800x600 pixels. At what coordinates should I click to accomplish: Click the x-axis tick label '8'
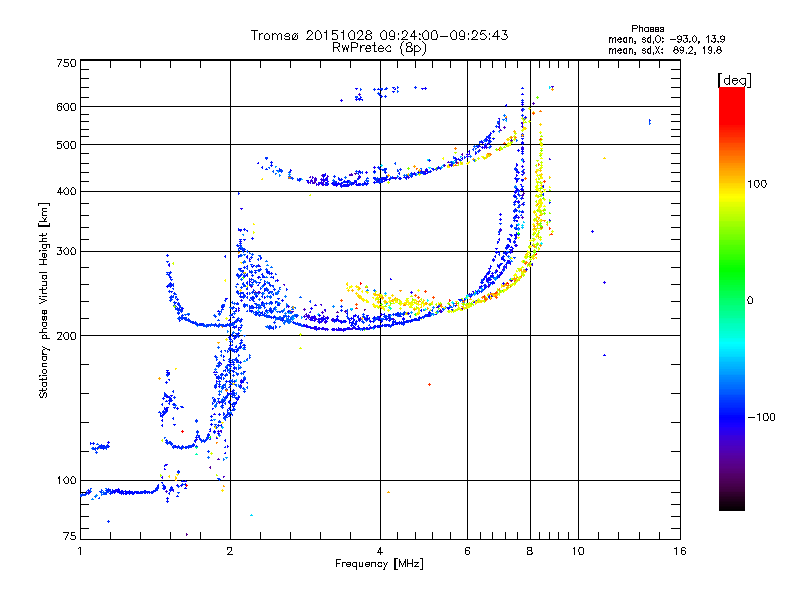point(530,551)
